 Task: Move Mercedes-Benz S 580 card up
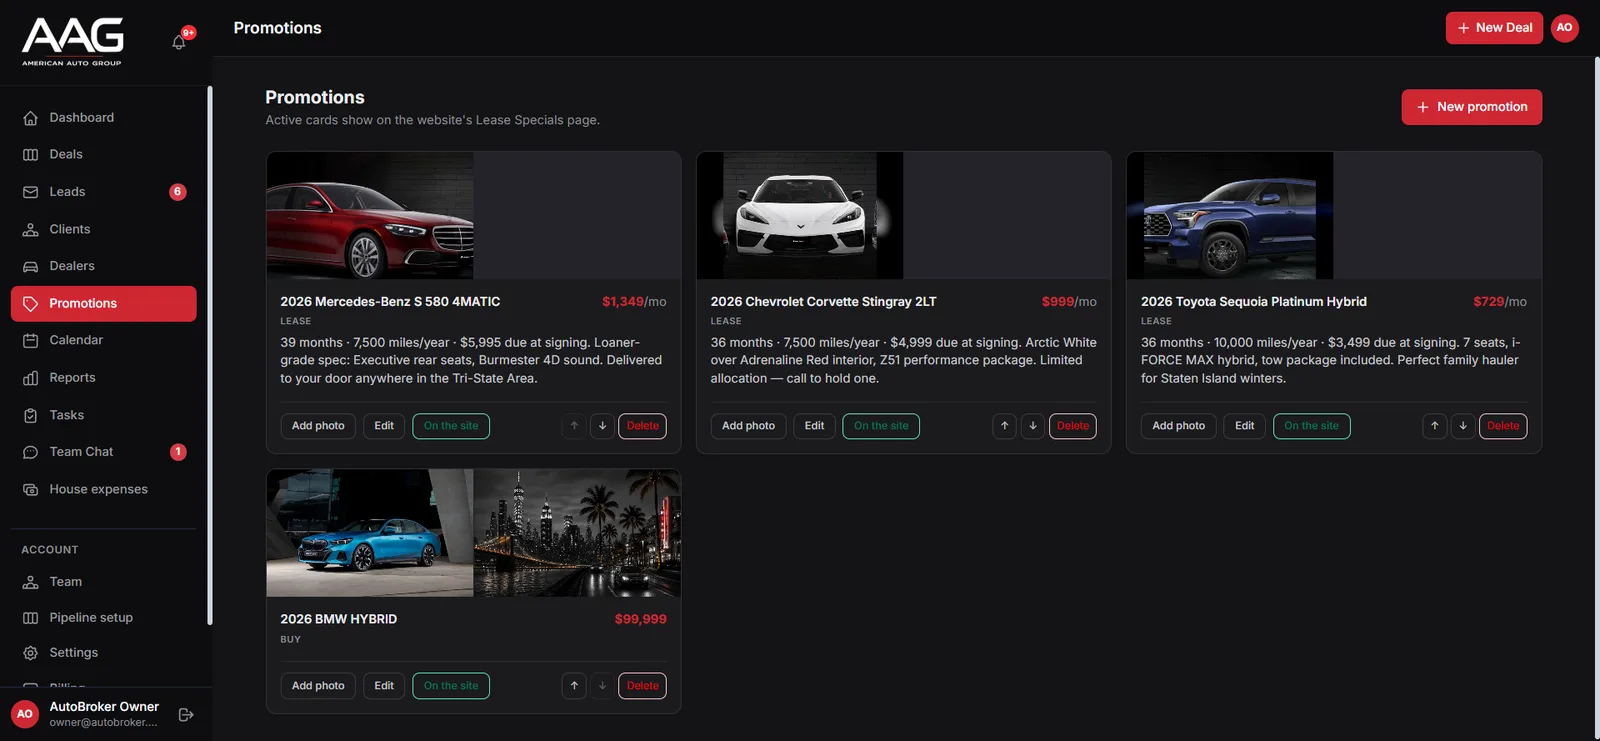coord(574,426)
